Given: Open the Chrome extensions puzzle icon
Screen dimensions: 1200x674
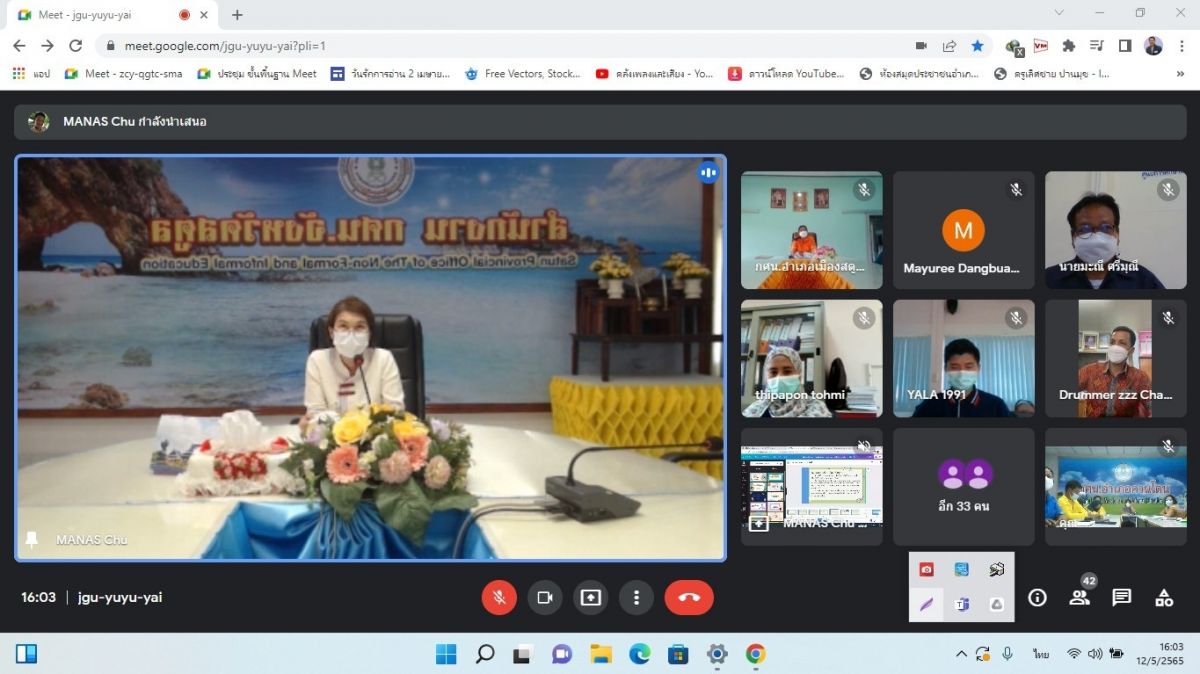Looking at the screenshot, I should [1069, 46].
